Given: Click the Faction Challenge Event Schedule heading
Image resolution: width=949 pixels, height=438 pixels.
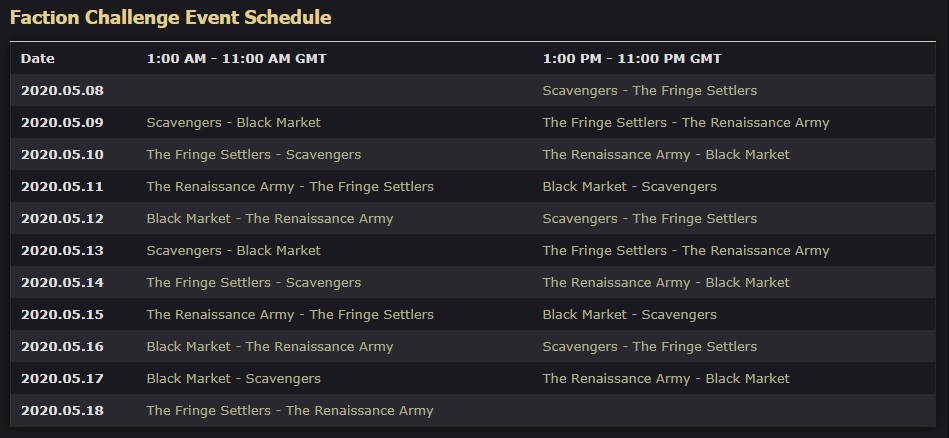Looking at the screenshot, I should click(x=171, y=18).
